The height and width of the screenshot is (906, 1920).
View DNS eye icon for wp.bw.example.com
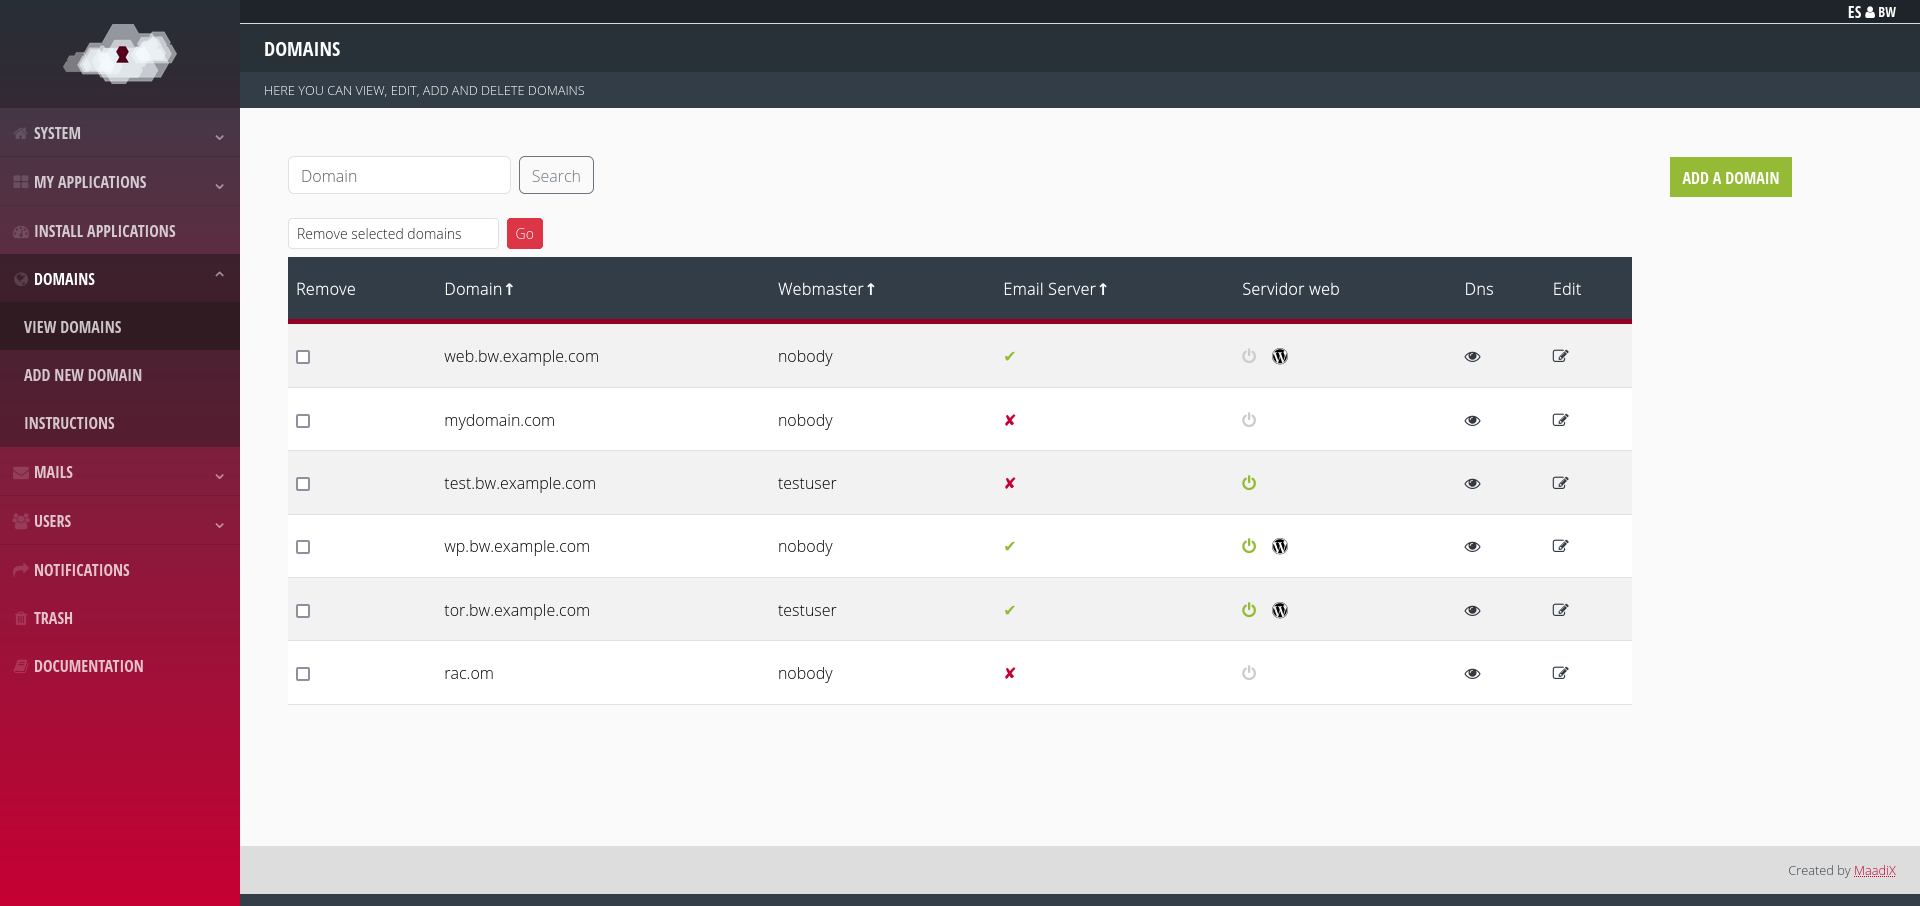coord(1472,547)
